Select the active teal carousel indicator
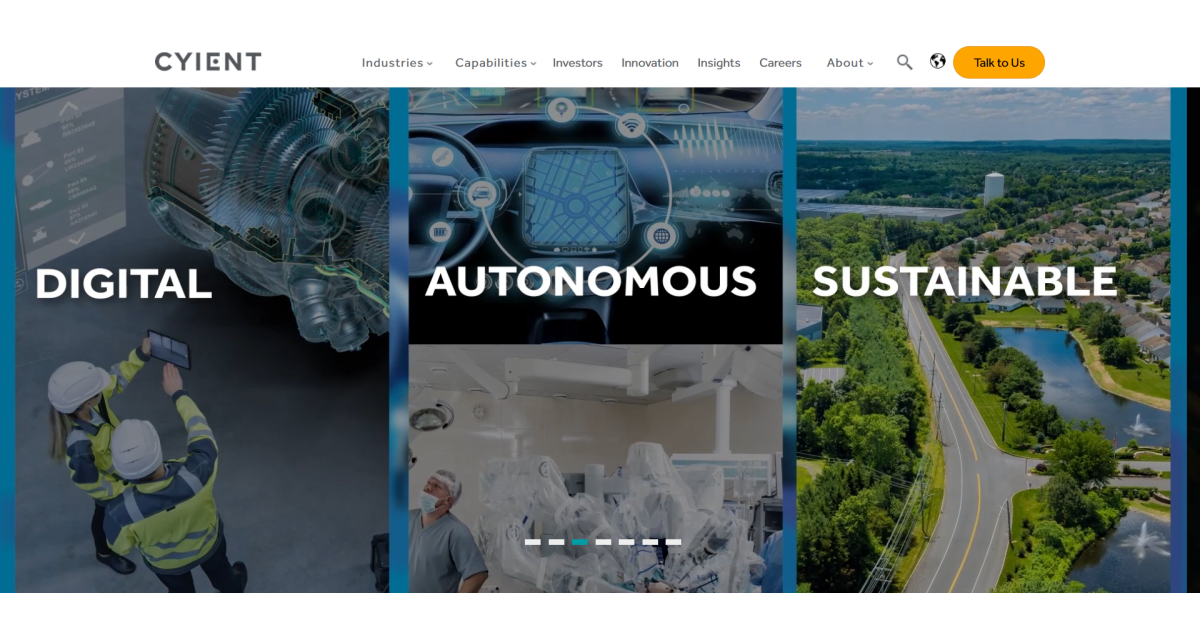Image resolution: width=1200 pixels, height=631 pixels. (580, 542)
